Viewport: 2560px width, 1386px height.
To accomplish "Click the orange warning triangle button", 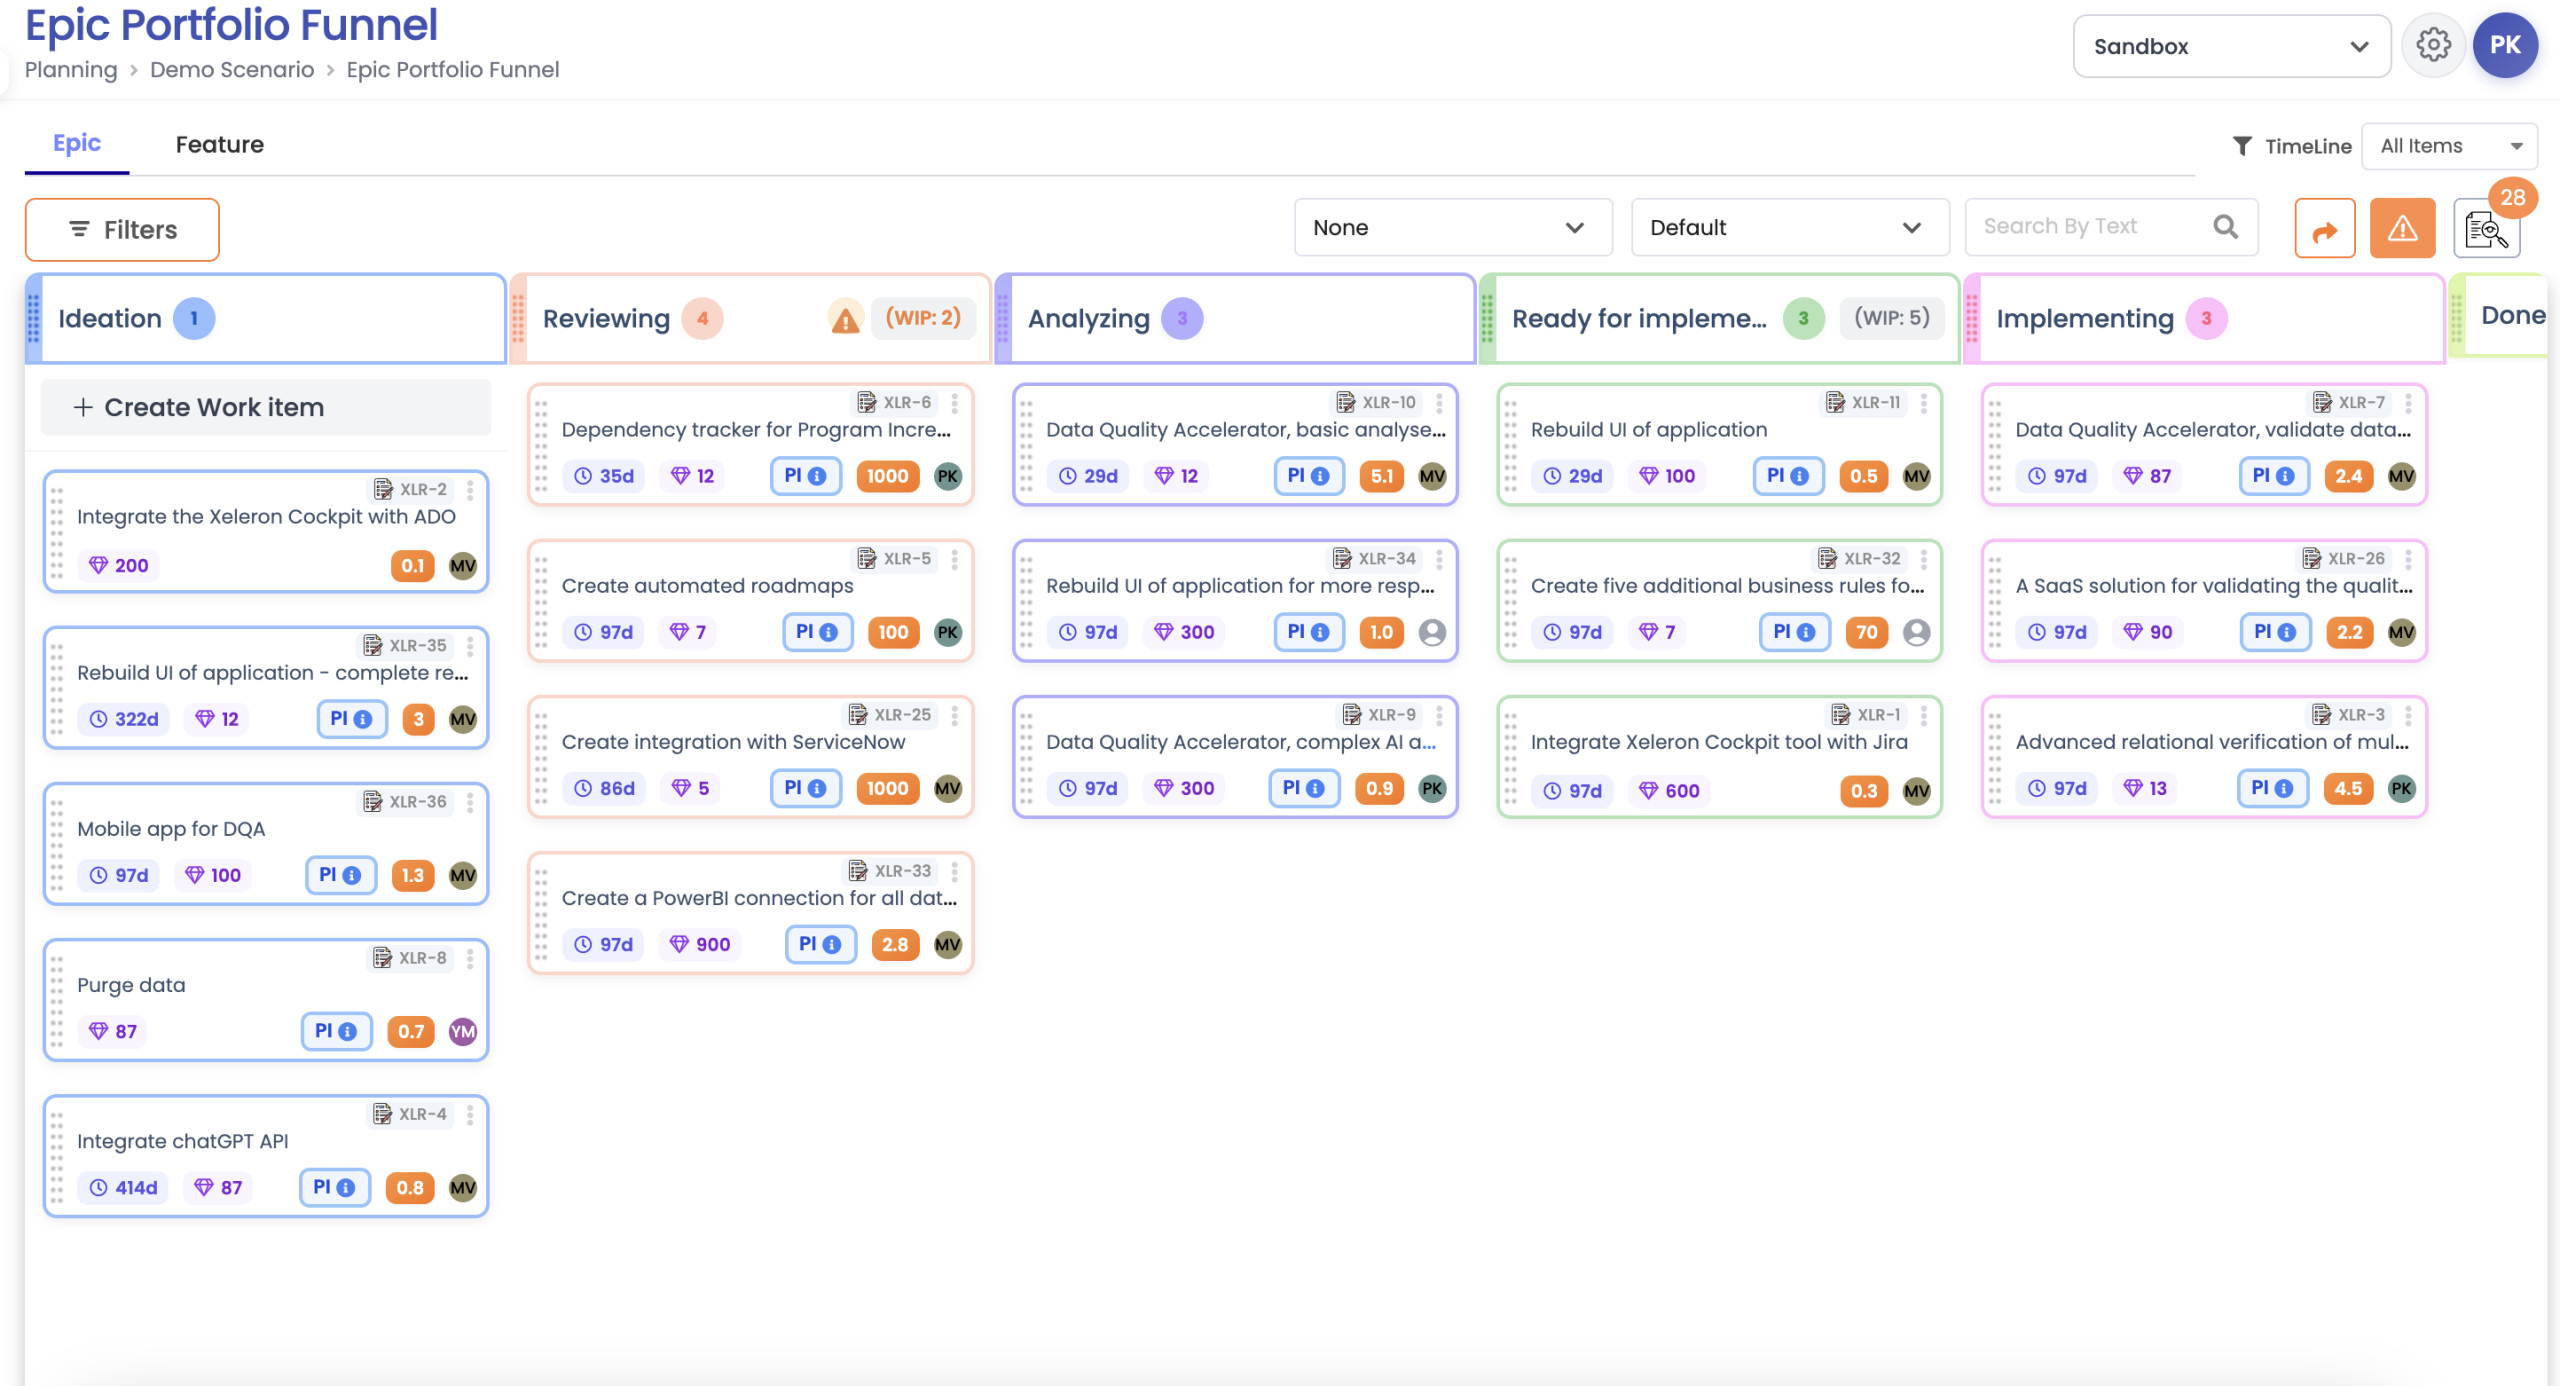I will pos(2402,229).
